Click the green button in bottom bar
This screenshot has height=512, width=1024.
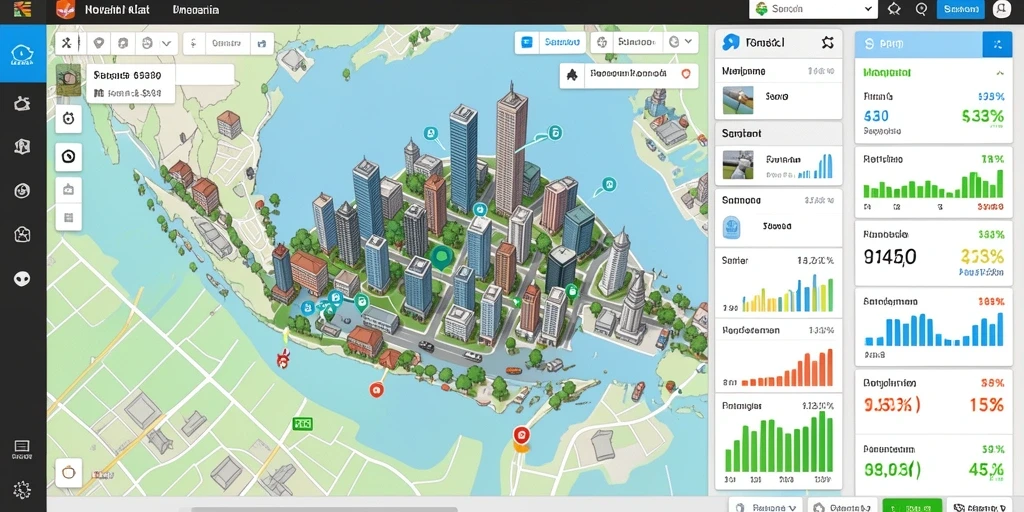tap(912, 507)
